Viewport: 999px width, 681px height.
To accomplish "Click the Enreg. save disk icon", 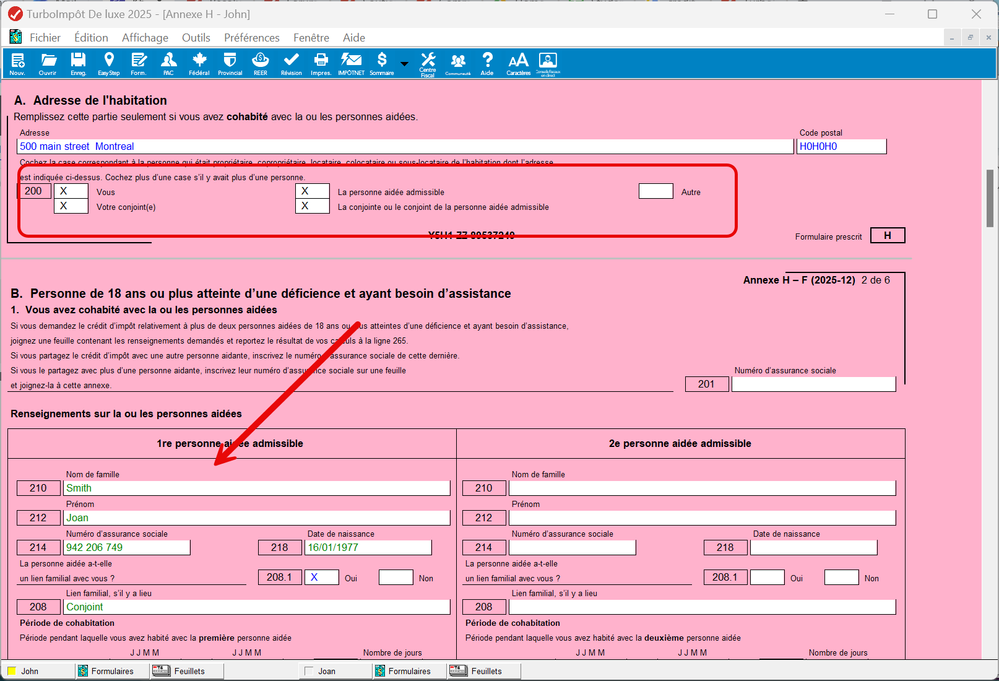I will 78,64.
